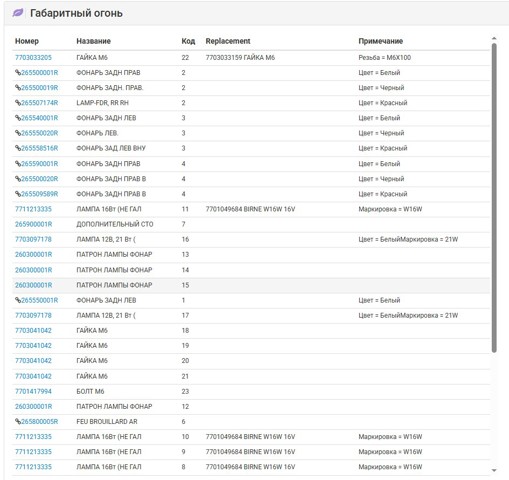
Task: Click the purple leaf icon beside Габаритный огонь
Action: [x=18, y=13]
